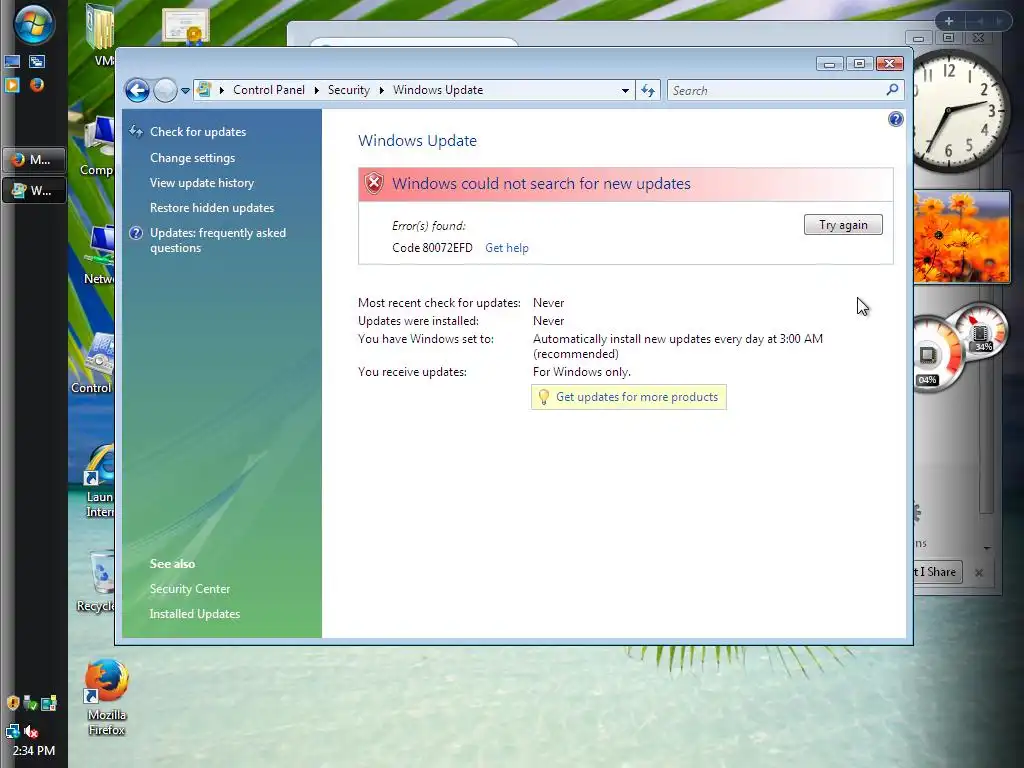Expand arrow after Security breadcrumb
This screenshot has height=768, width=1024.
pyautogui.click(x=381, y=90)
